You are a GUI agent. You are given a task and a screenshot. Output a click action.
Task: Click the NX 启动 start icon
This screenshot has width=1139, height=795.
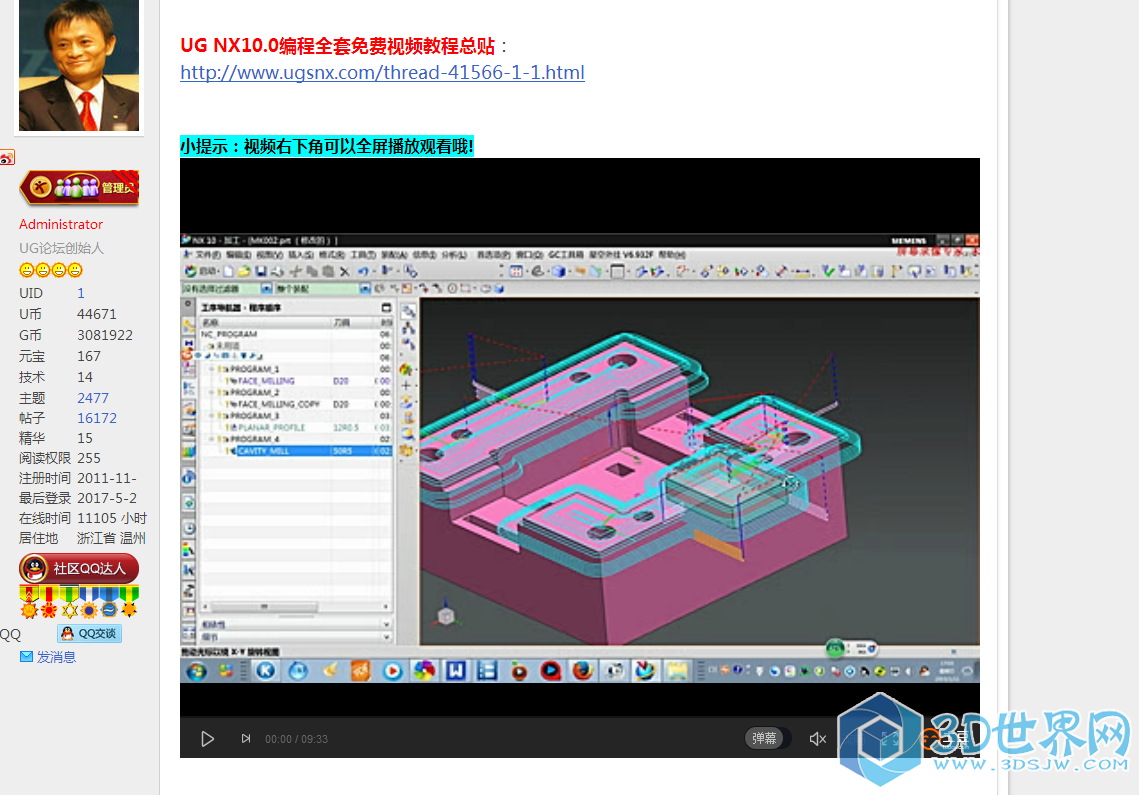click(201, 271)
